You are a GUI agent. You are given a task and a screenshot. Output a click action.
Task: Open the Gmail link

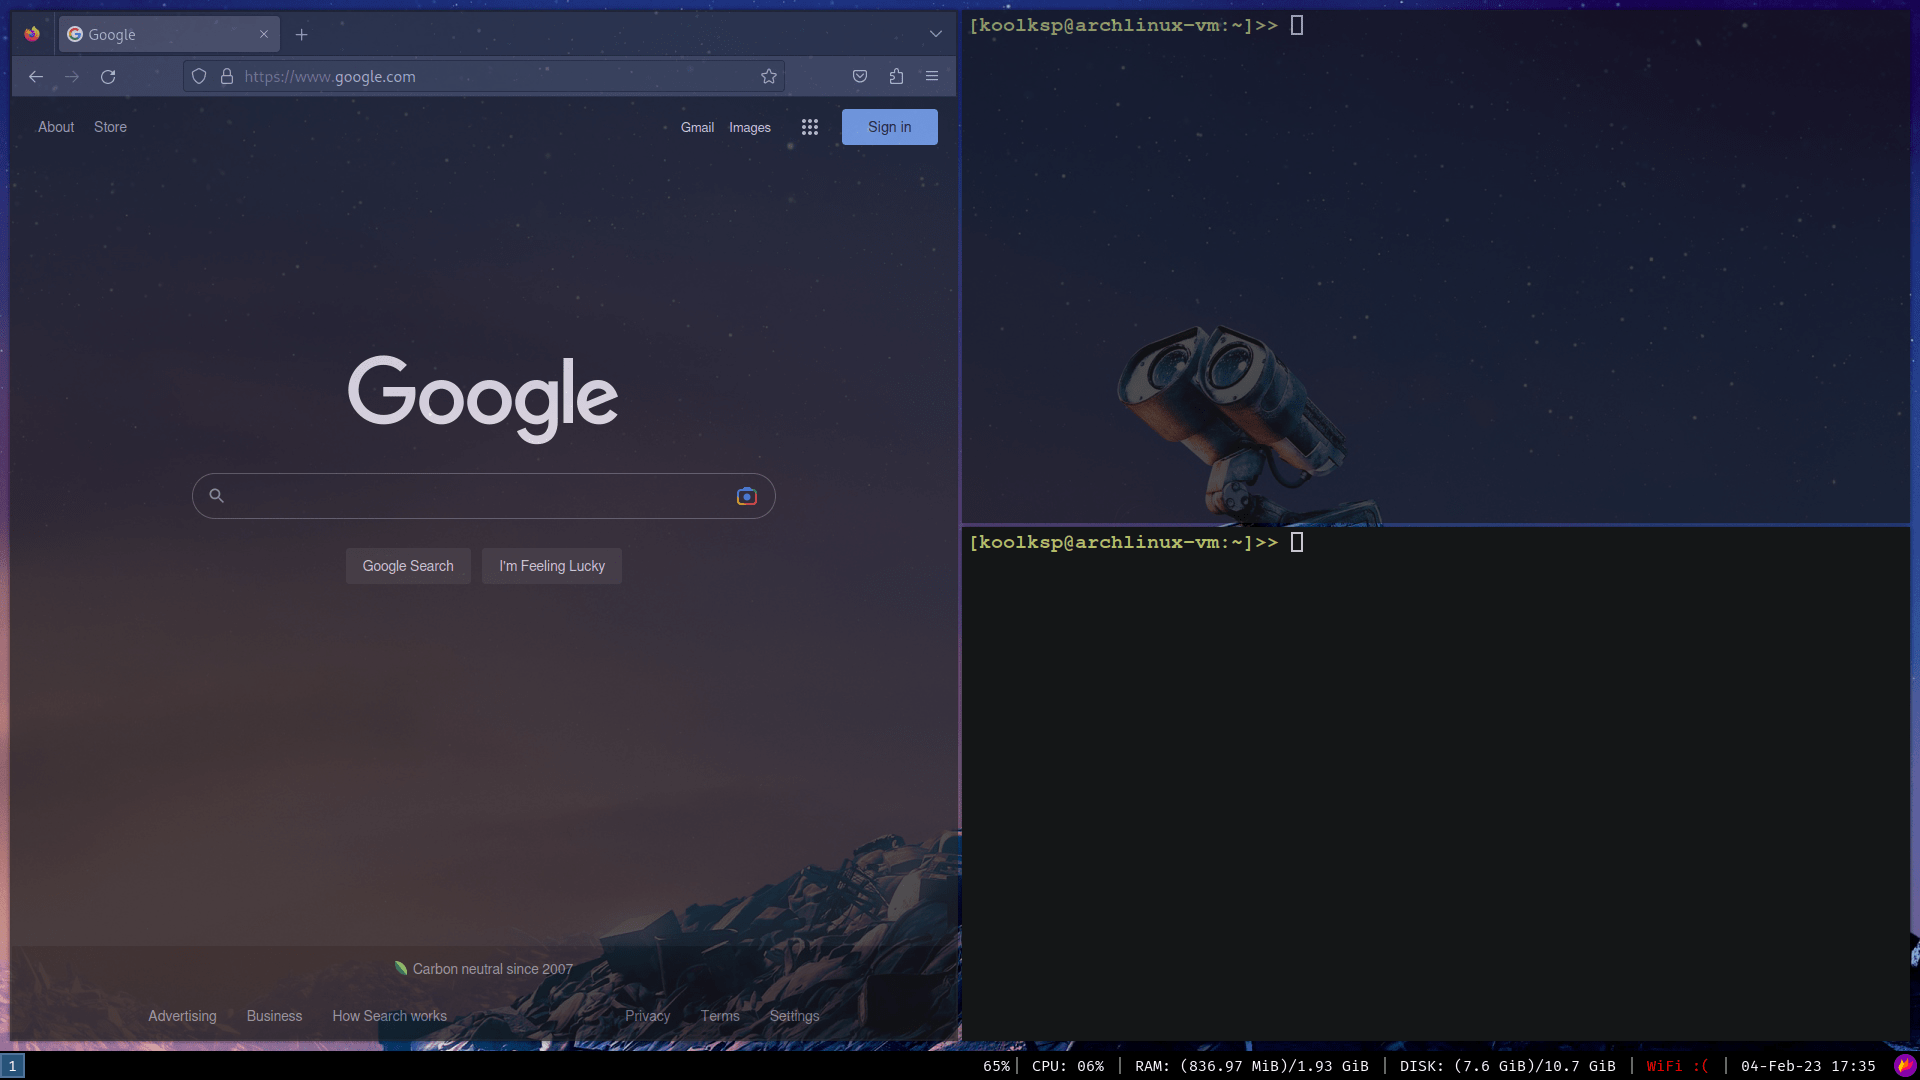(x=697, y=128)
